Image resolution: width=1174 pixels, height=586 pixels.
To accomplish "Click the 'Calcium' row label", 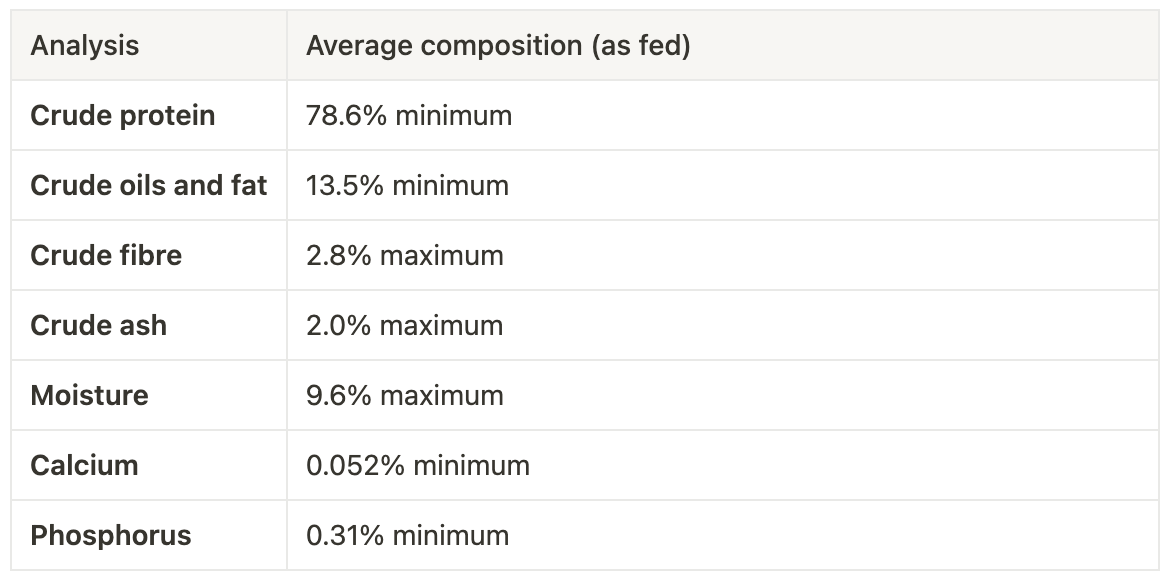I will (84, 466).
